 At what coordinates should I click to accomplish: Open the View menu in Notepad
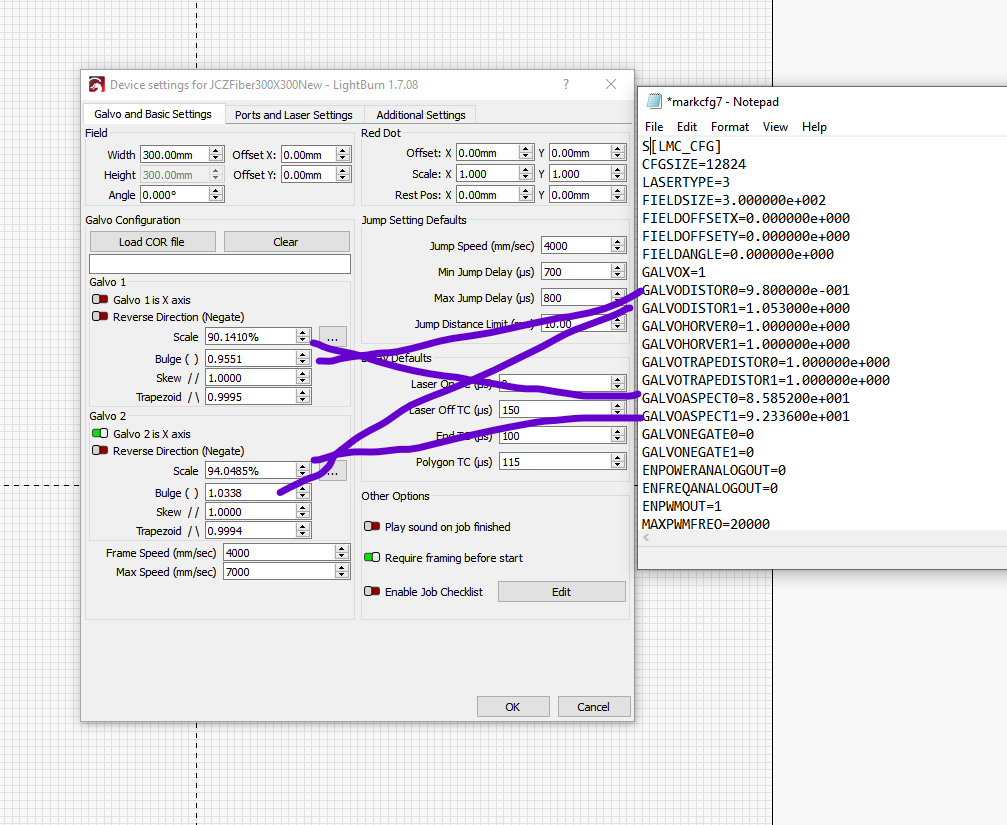pyautogui.click(x=775, y=126)
